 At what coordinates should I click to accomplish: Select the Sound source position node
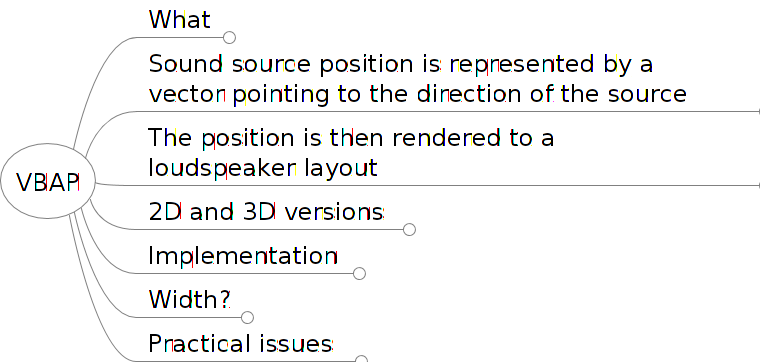pyautogui.click(x=417, y=79)
